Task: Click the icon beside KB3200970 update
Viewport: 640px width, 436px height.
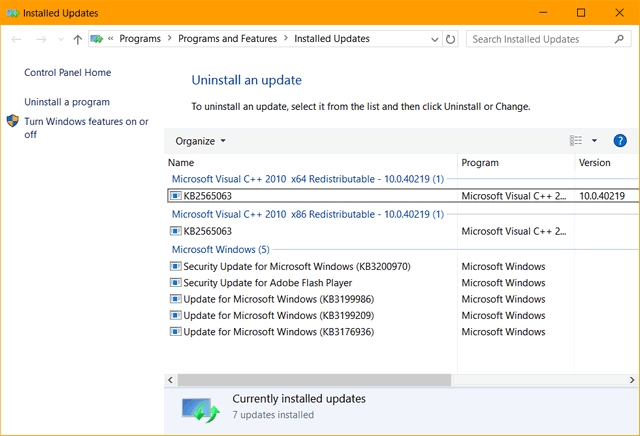Action: tap(176, 266)
